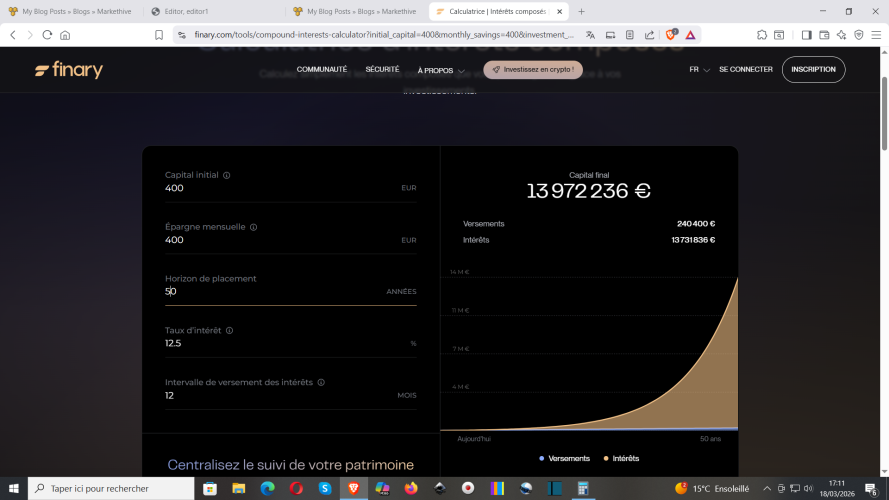Switch to the Editor, editor1 tab
The height and width of the screenshot is (500, 889).
(212, 11)
